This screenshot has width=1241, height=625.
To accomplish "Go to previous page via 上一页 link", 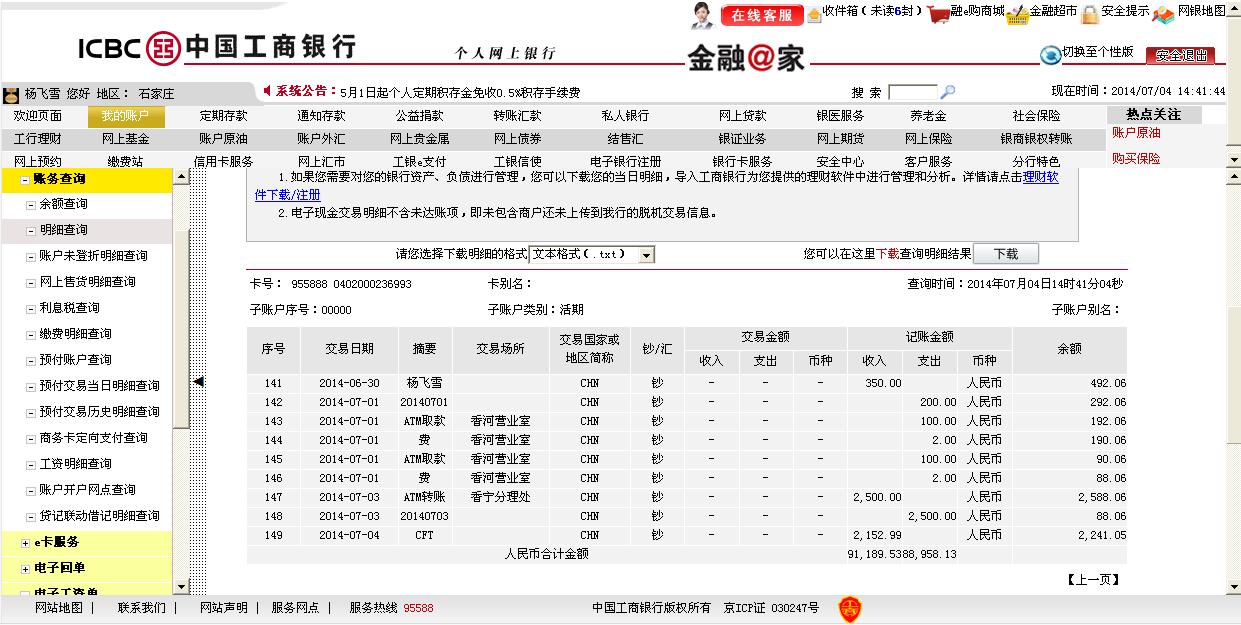I will (x=1093, y=579).
